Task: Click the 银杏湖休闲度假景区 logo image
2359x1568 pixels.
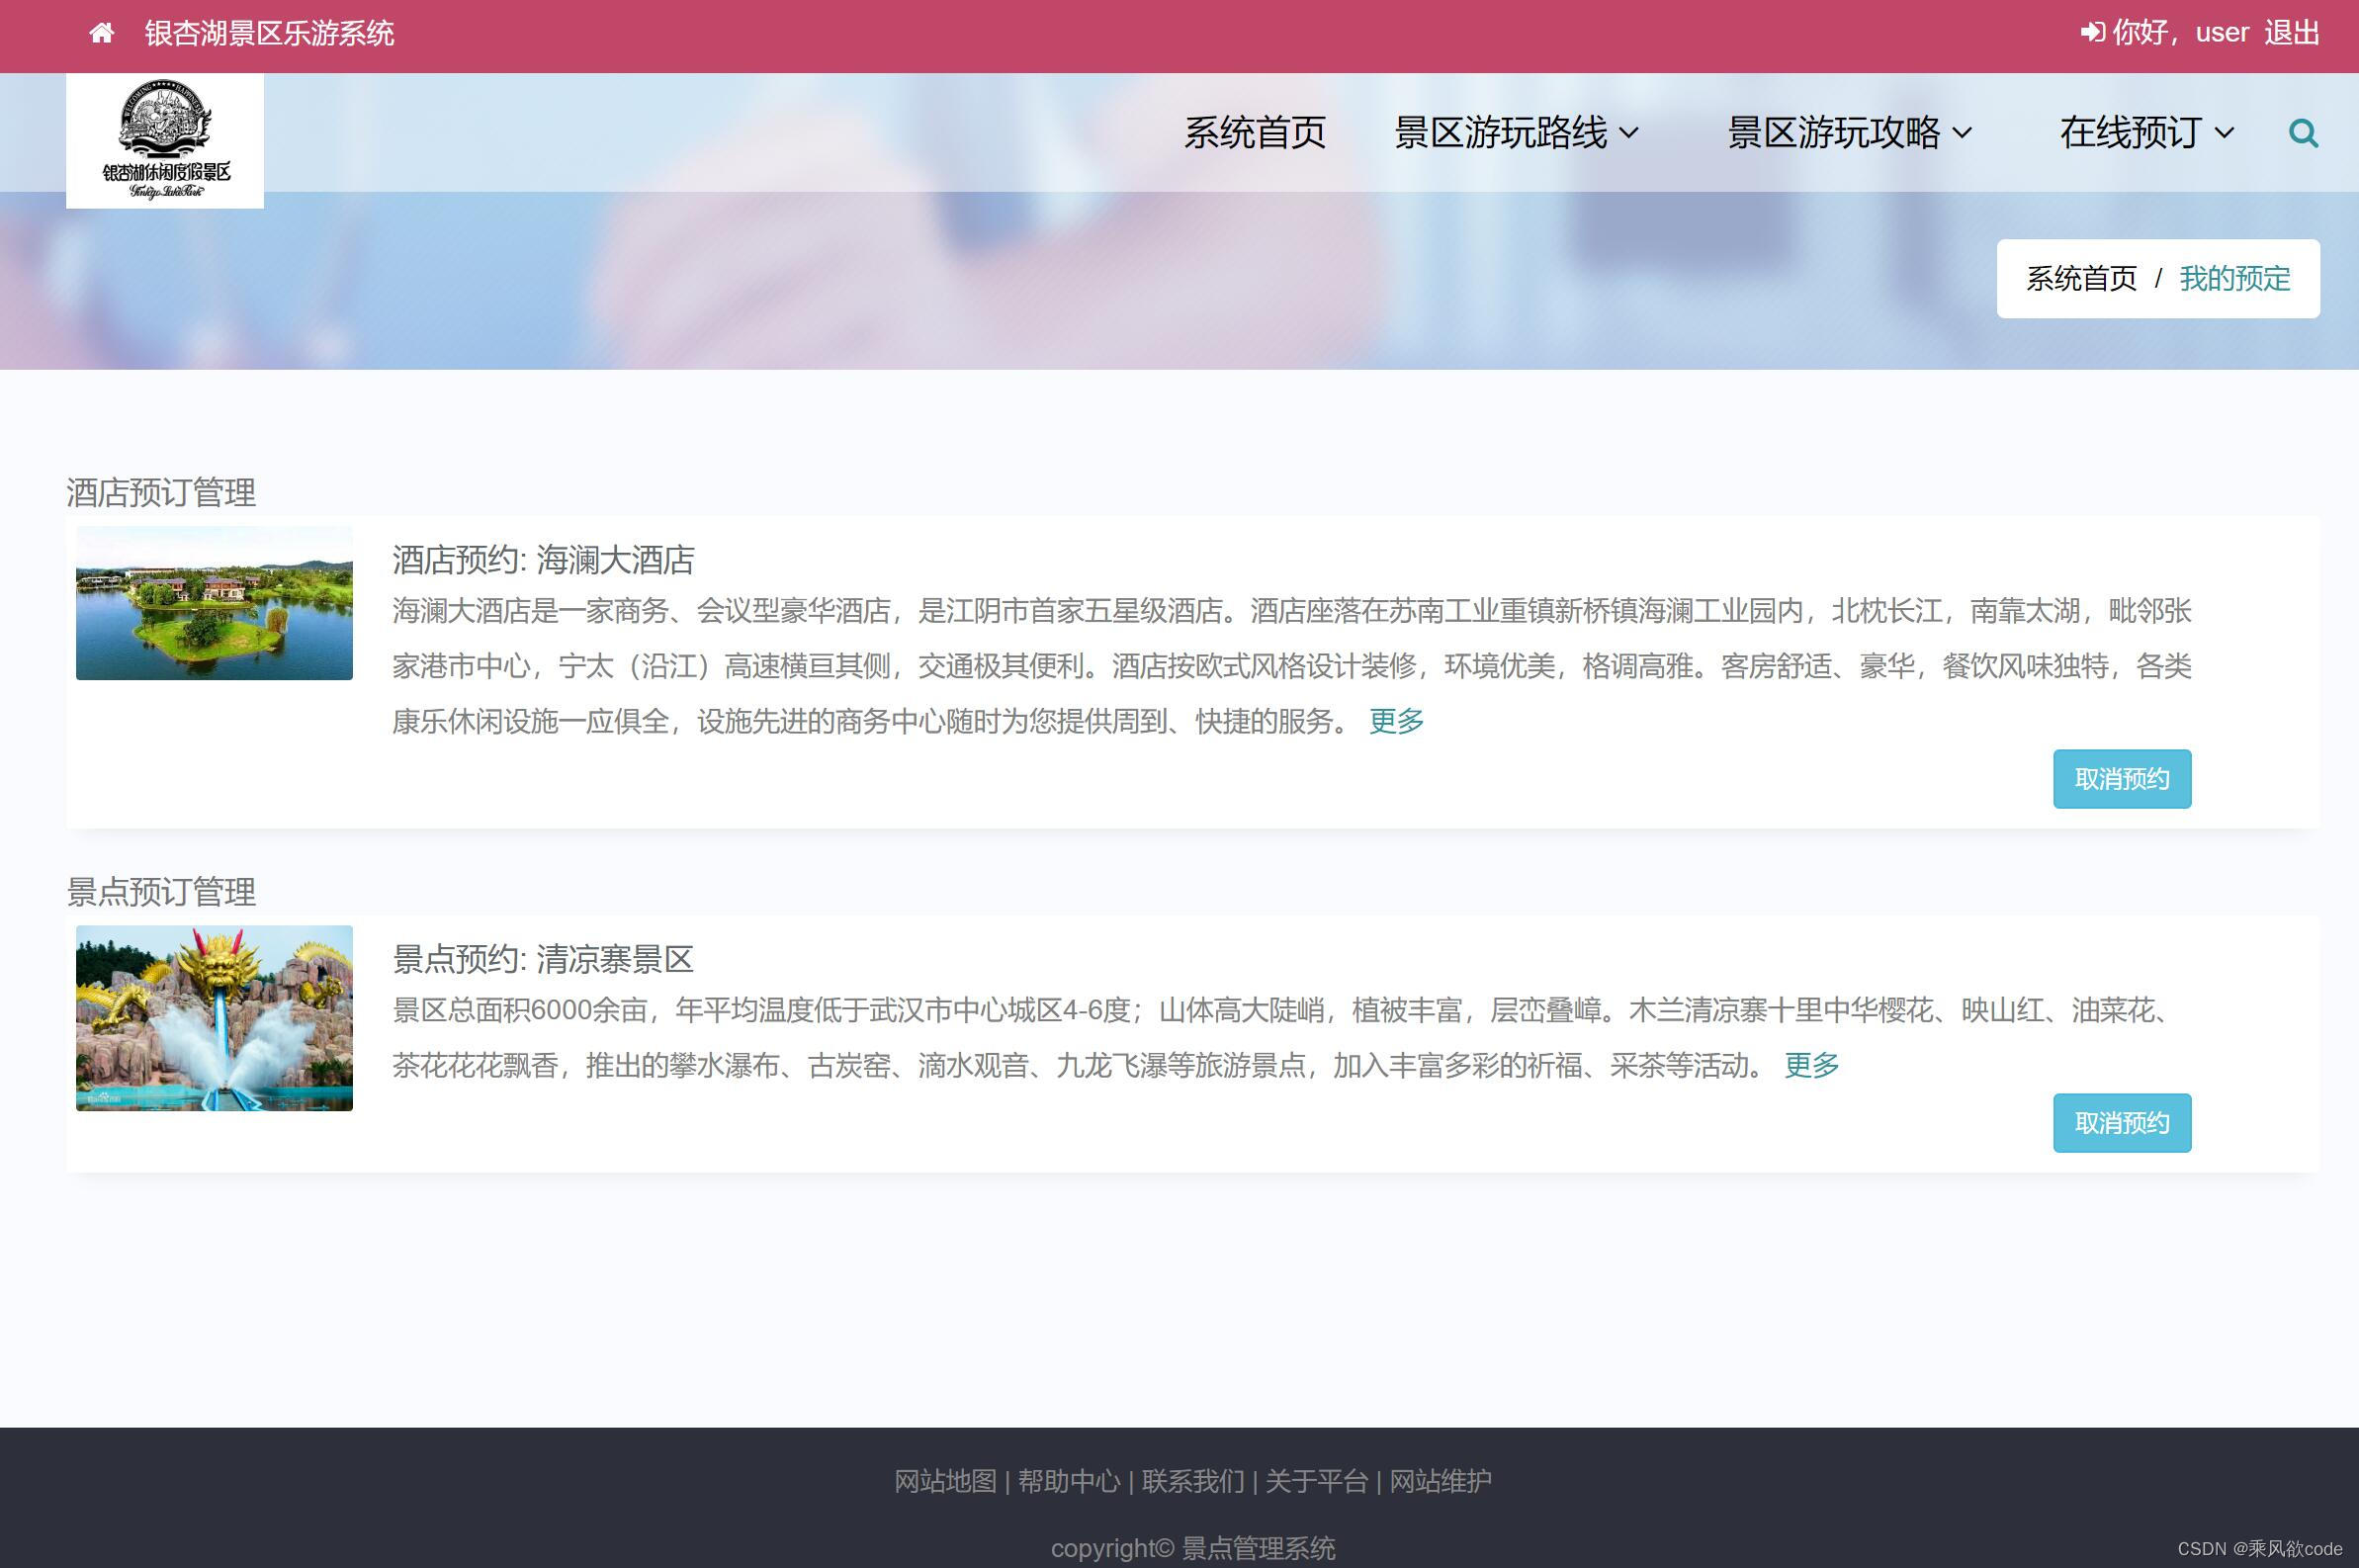Action: 165,141
